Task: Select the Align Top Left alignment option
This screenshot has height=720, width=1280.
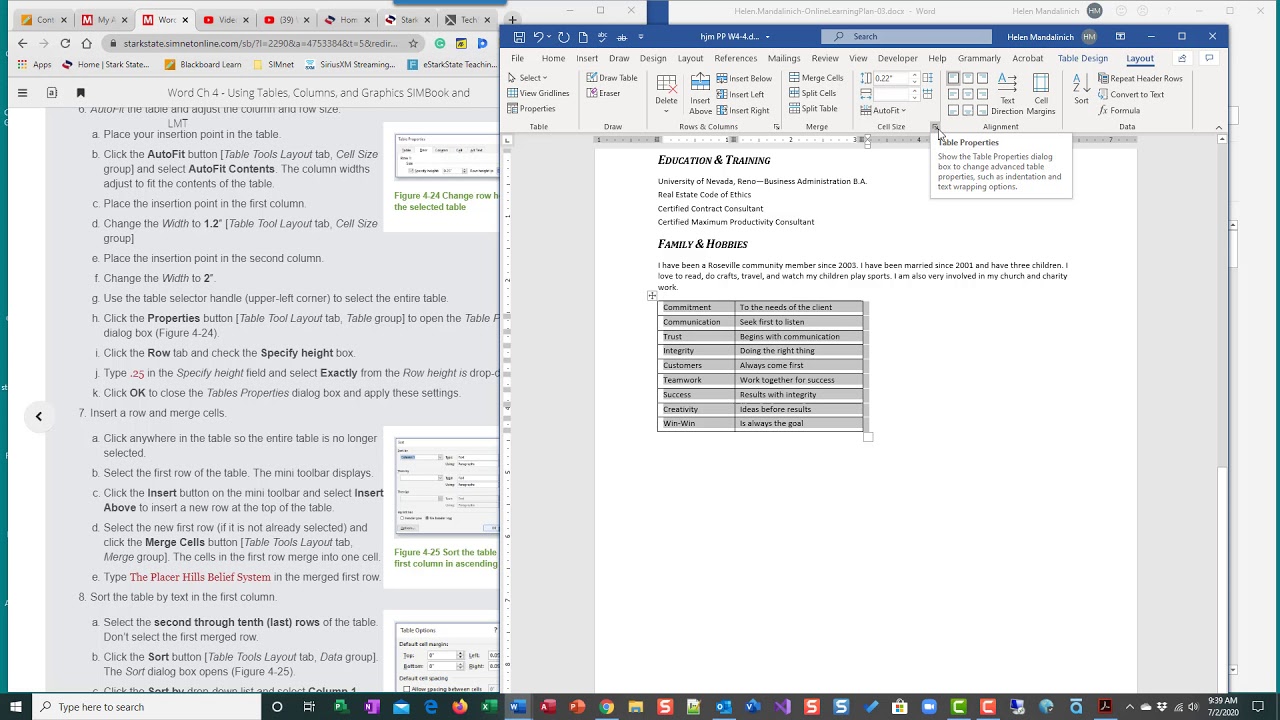Action: tap(953, 78)
